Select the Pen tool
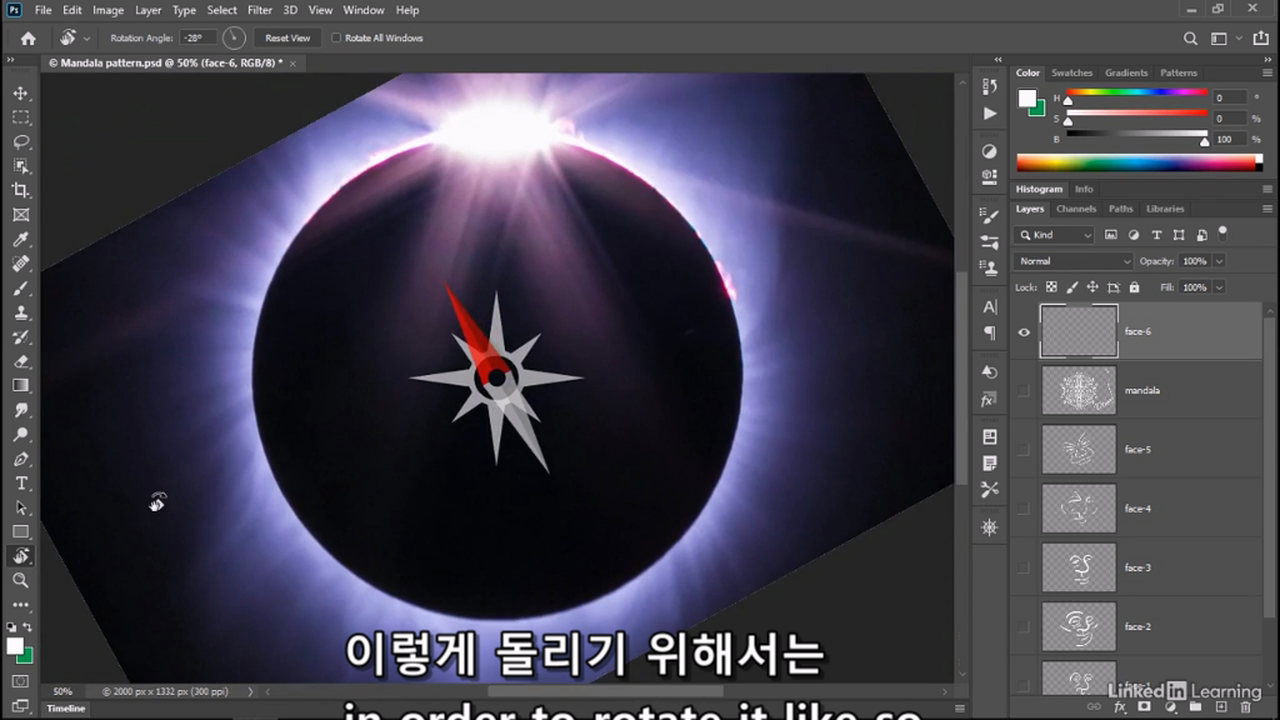1280x720 pixels. pos(21,460)
